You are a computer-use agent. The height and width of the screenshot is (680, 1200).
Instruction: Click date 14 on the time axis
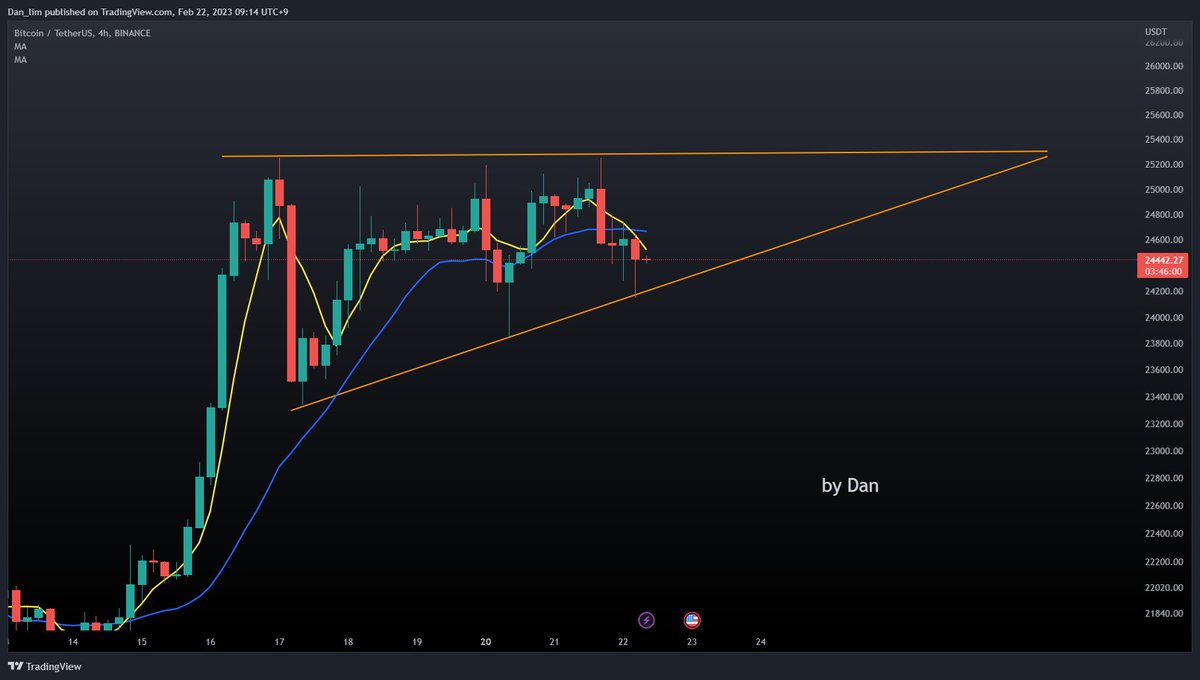coord(73,642)
